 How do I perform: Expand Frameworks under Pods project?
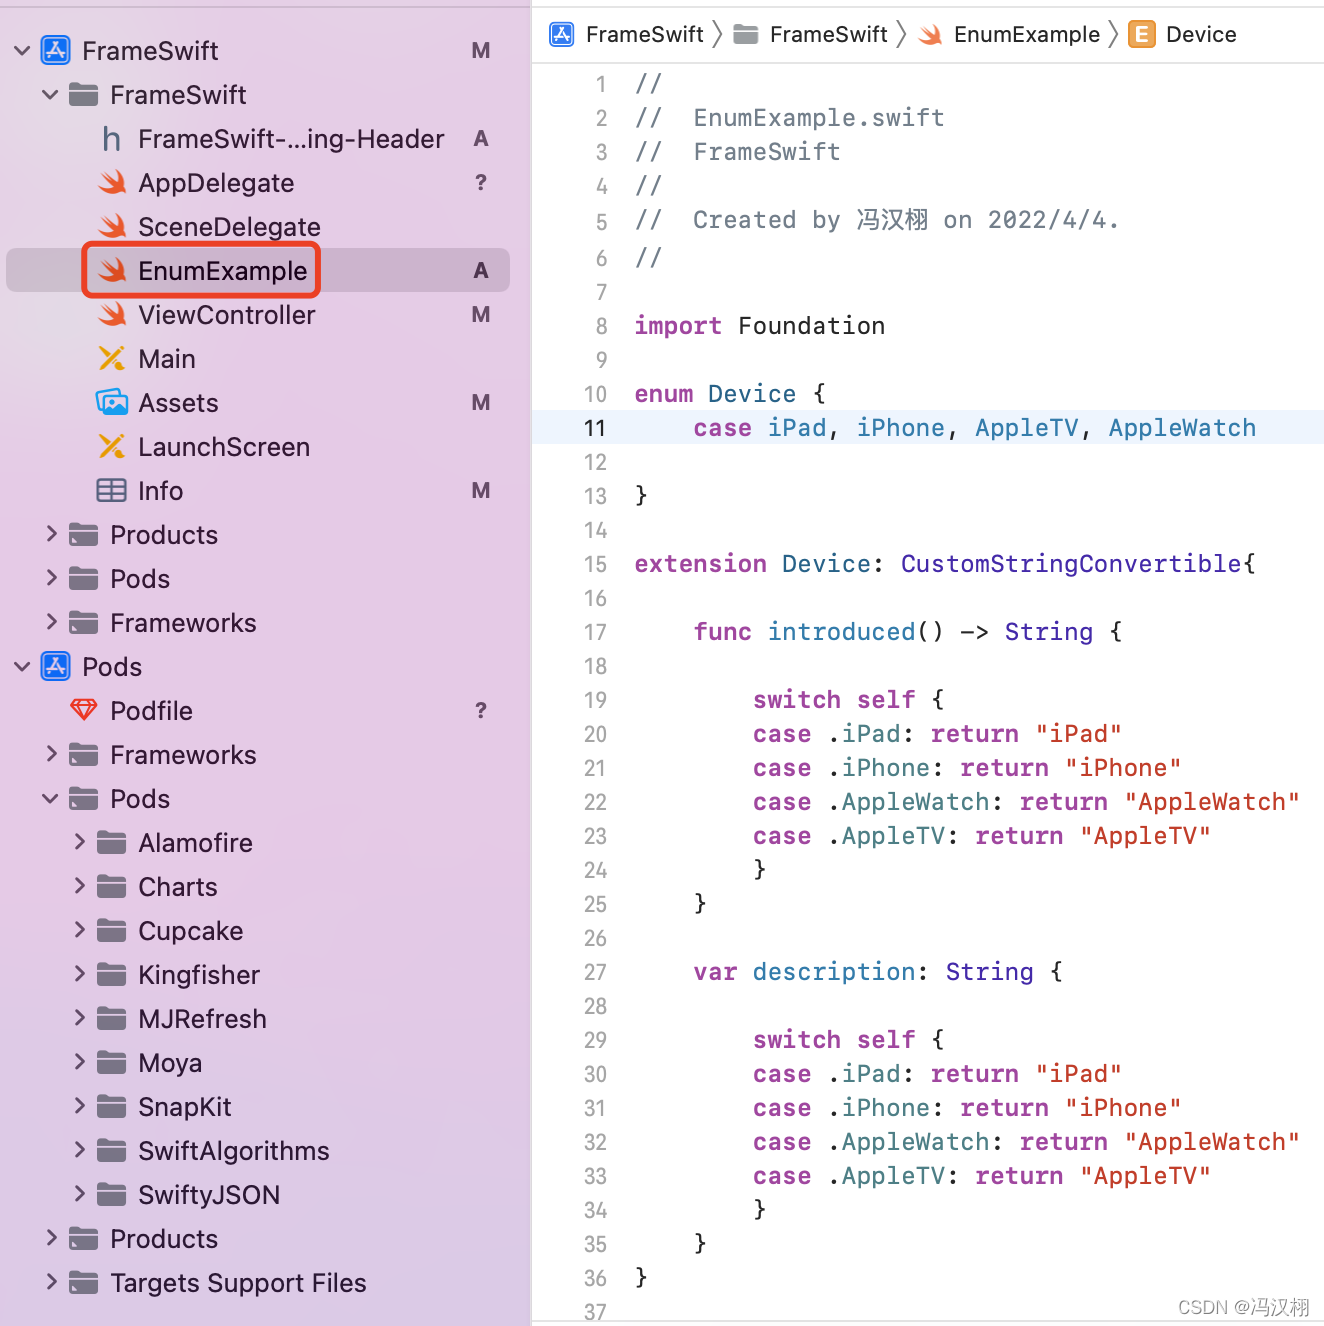point(51,754)
